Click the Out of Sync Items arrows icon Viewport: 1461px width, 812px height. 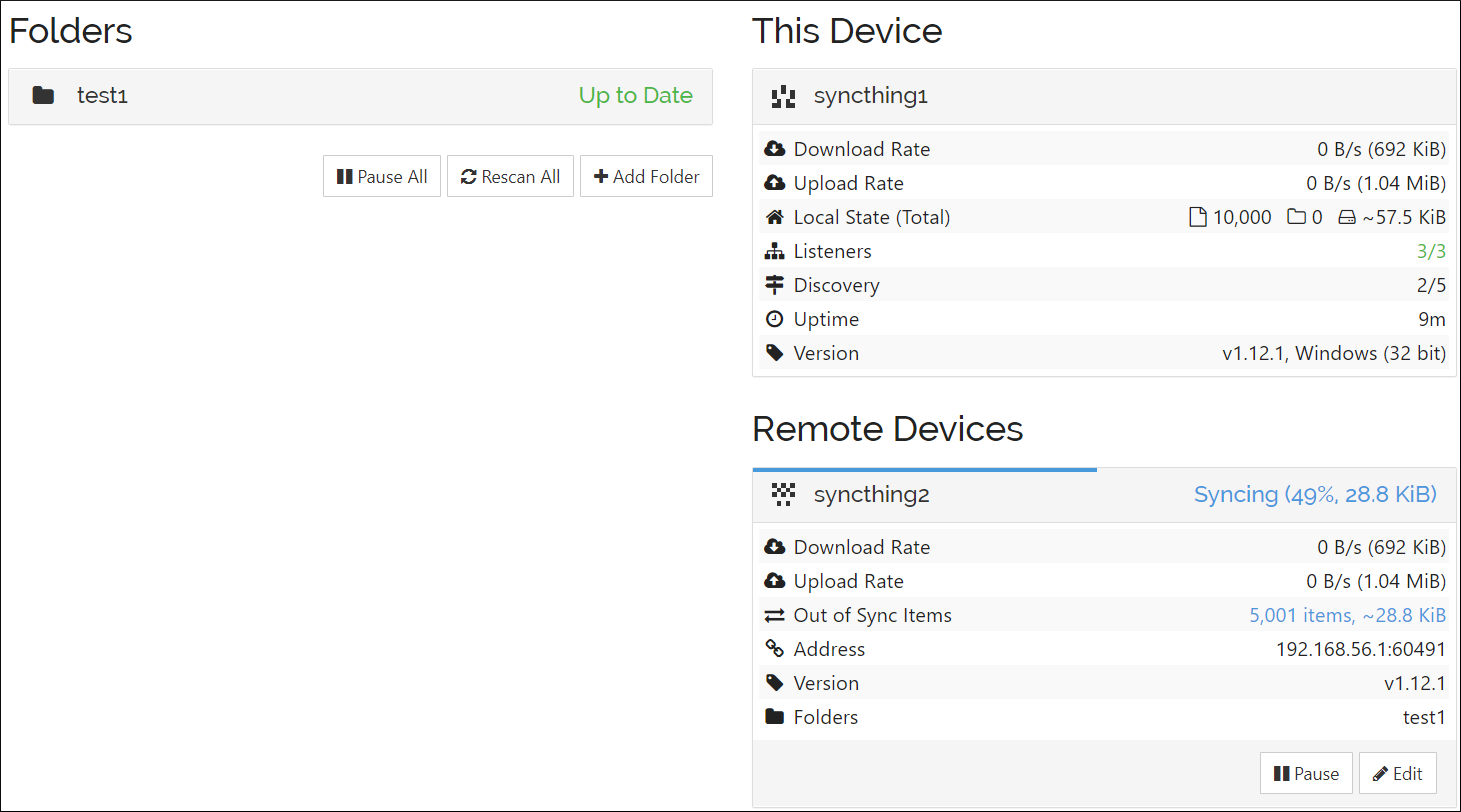[775, 615]
